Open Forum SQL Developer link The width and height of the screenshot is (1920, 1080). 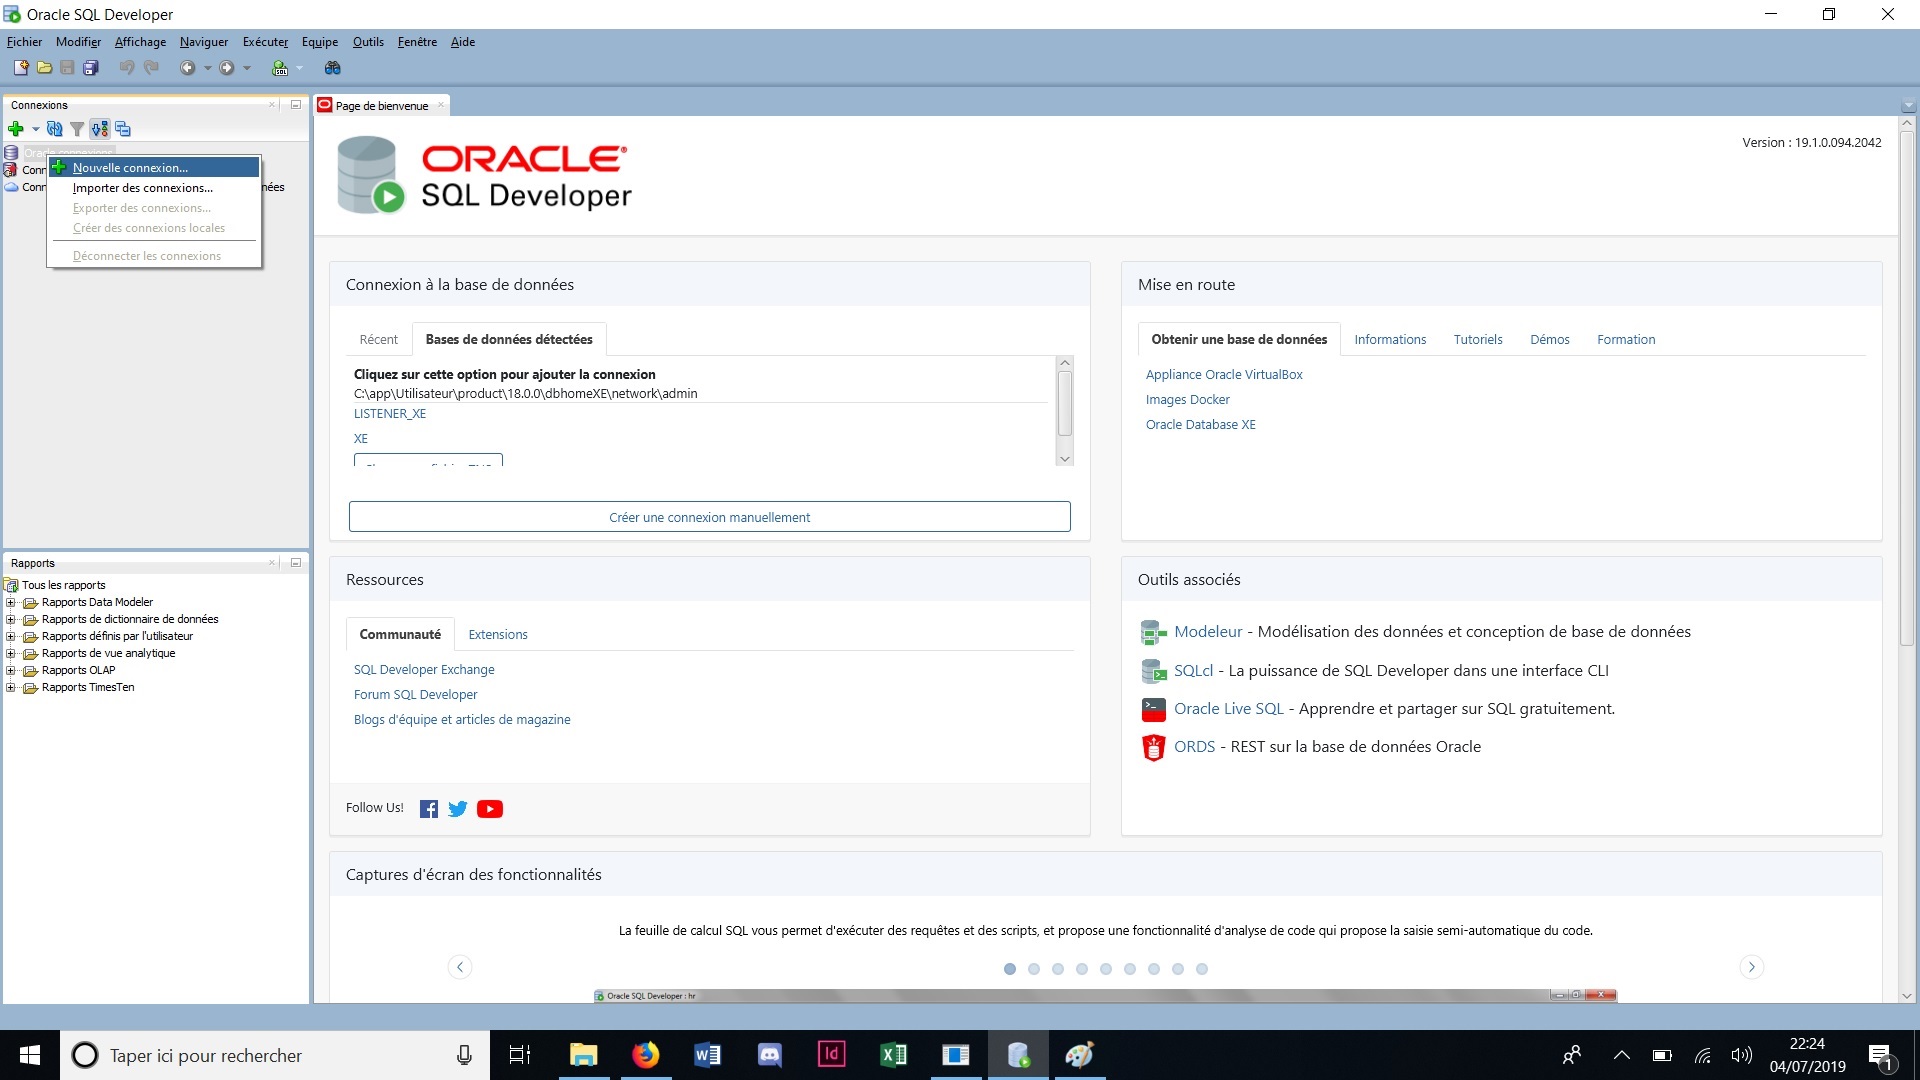[415, 695]
